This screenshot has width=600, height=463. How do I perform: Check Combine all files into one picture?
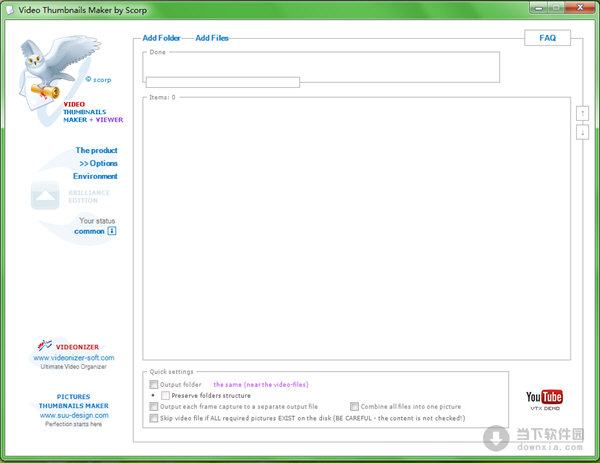354,407
